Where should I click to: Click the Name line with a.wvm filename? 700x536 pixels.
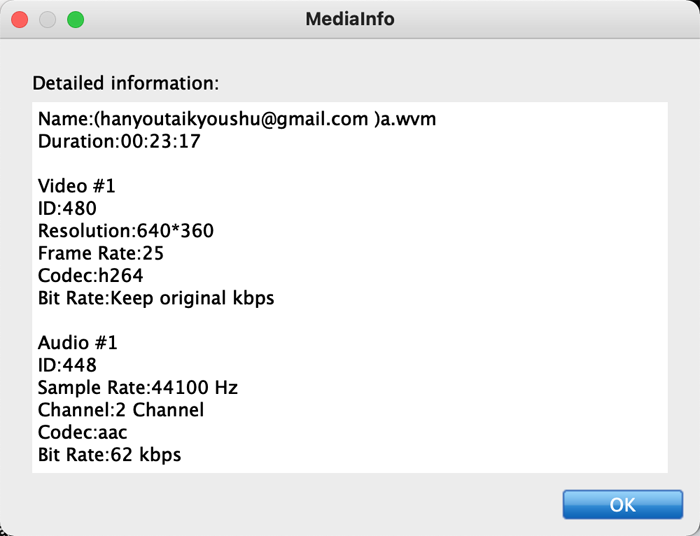(x=237, y=119)
